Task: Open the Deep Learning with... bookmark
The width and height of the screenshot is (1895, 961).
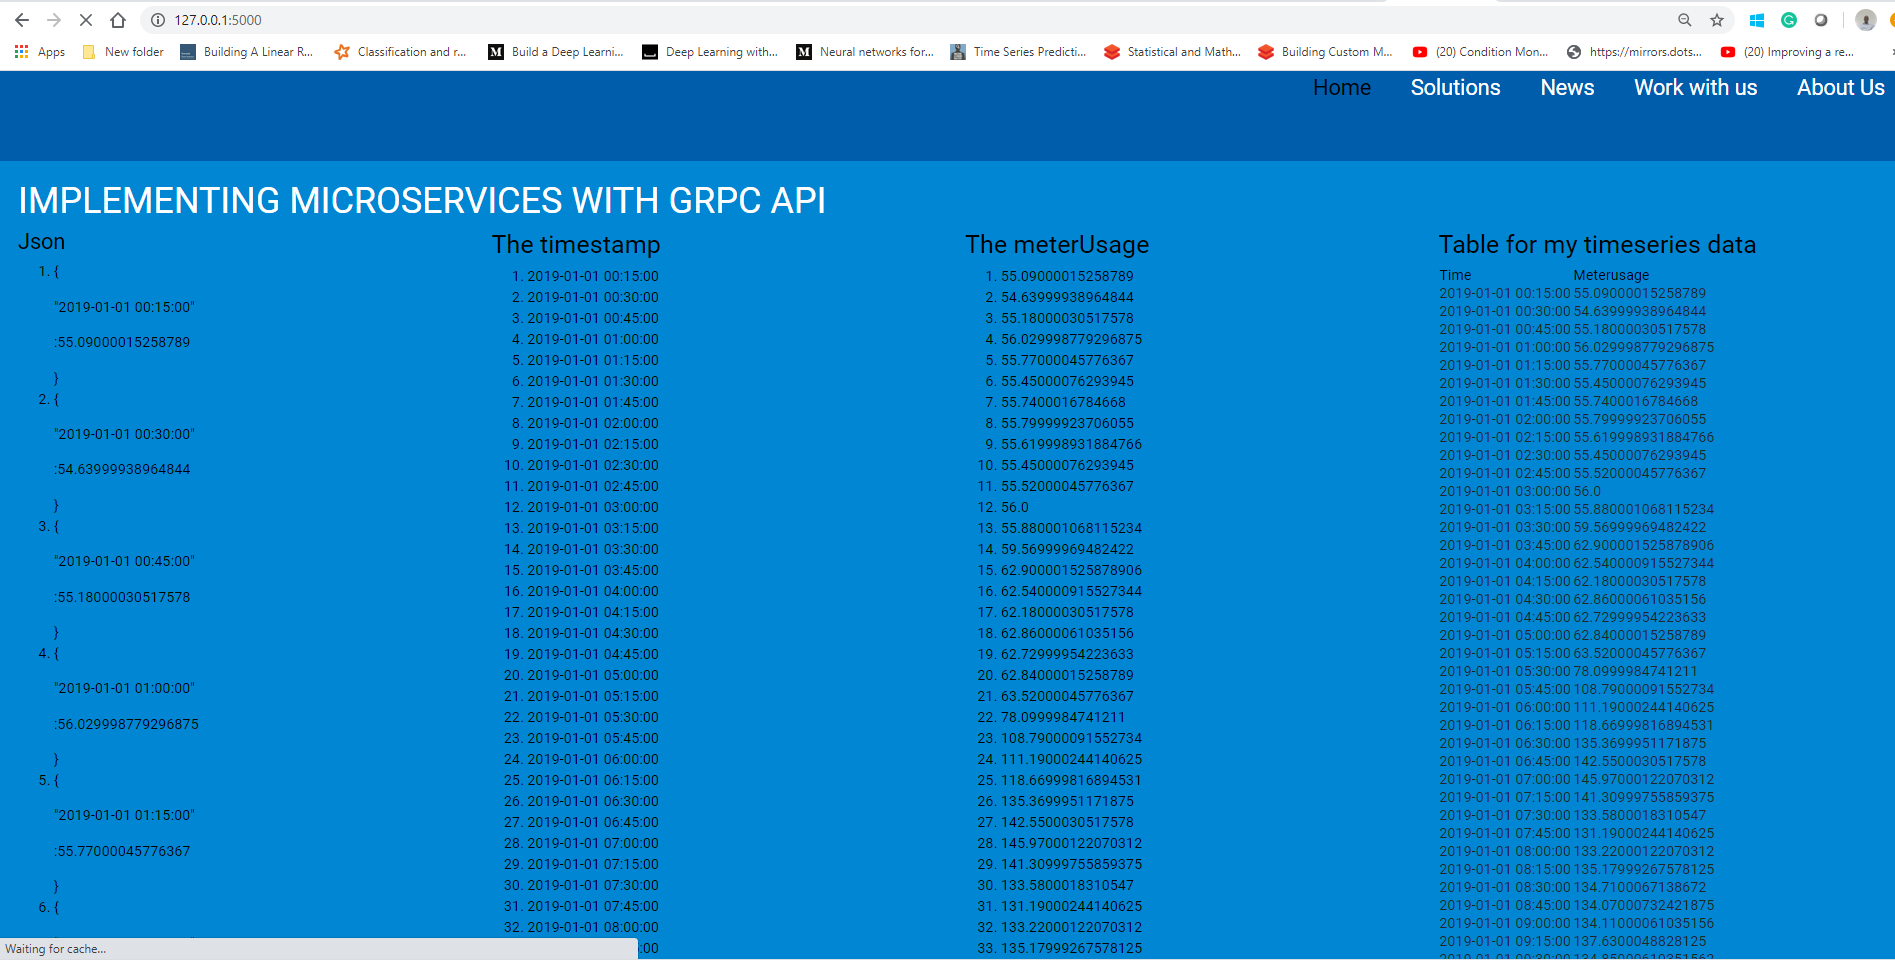Action: point(710,52)
